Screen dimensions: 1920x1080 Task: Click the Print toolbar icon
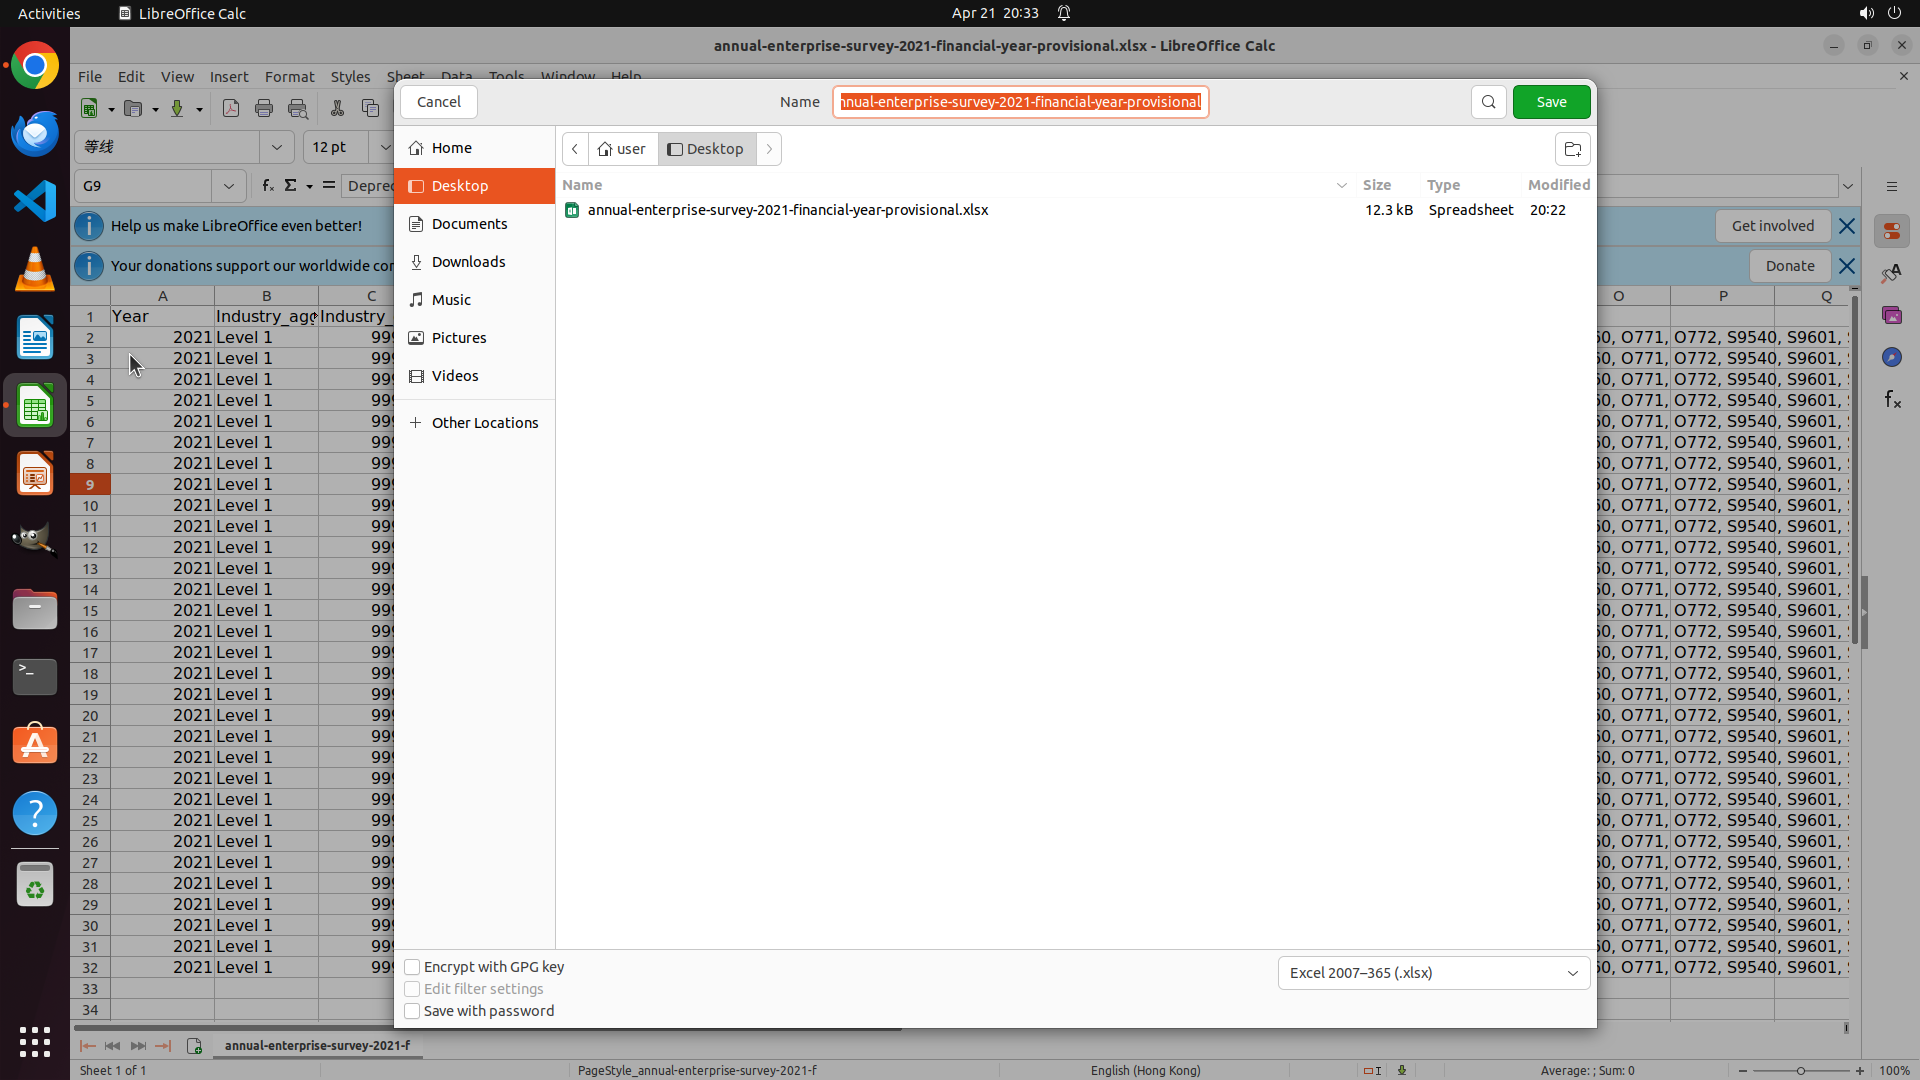click(x=264, y=108)
